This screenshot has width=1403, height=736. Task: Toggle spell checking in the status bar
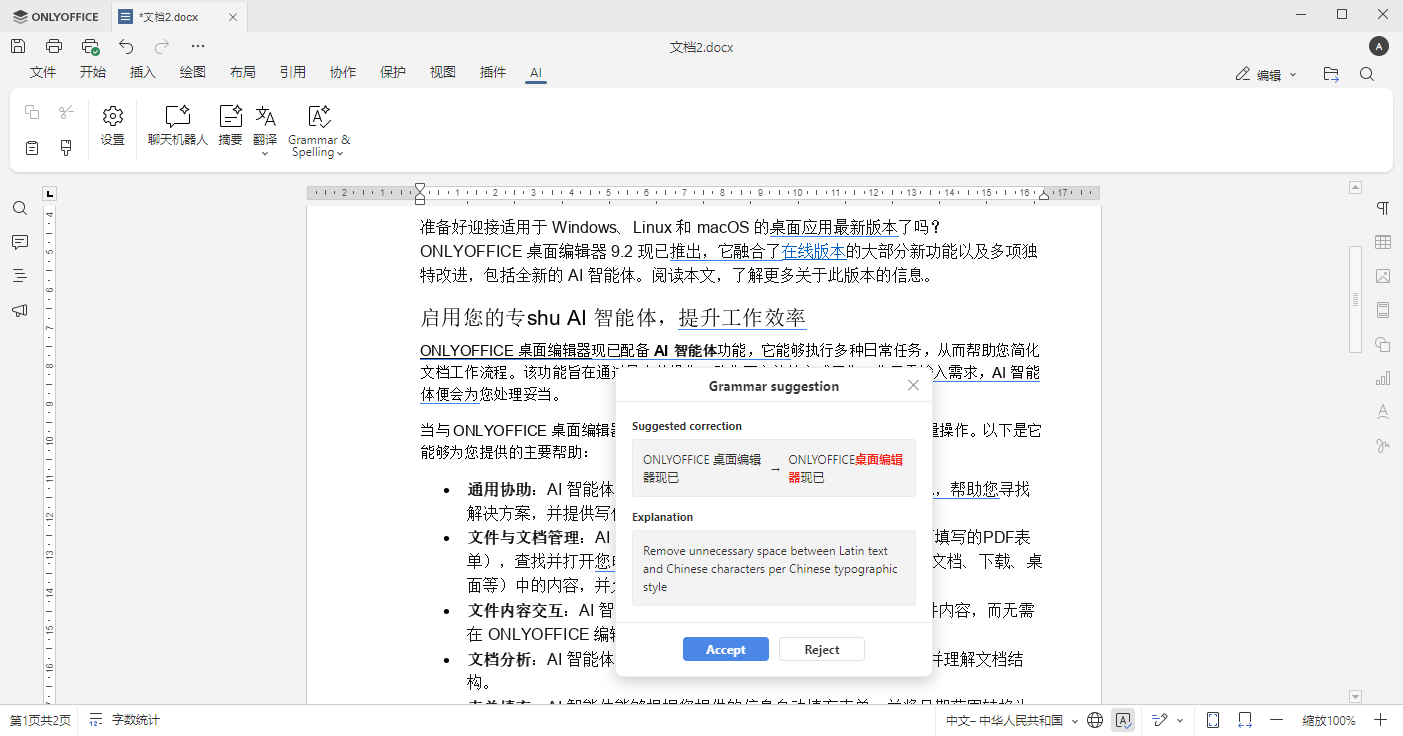tap(1124, 719)
